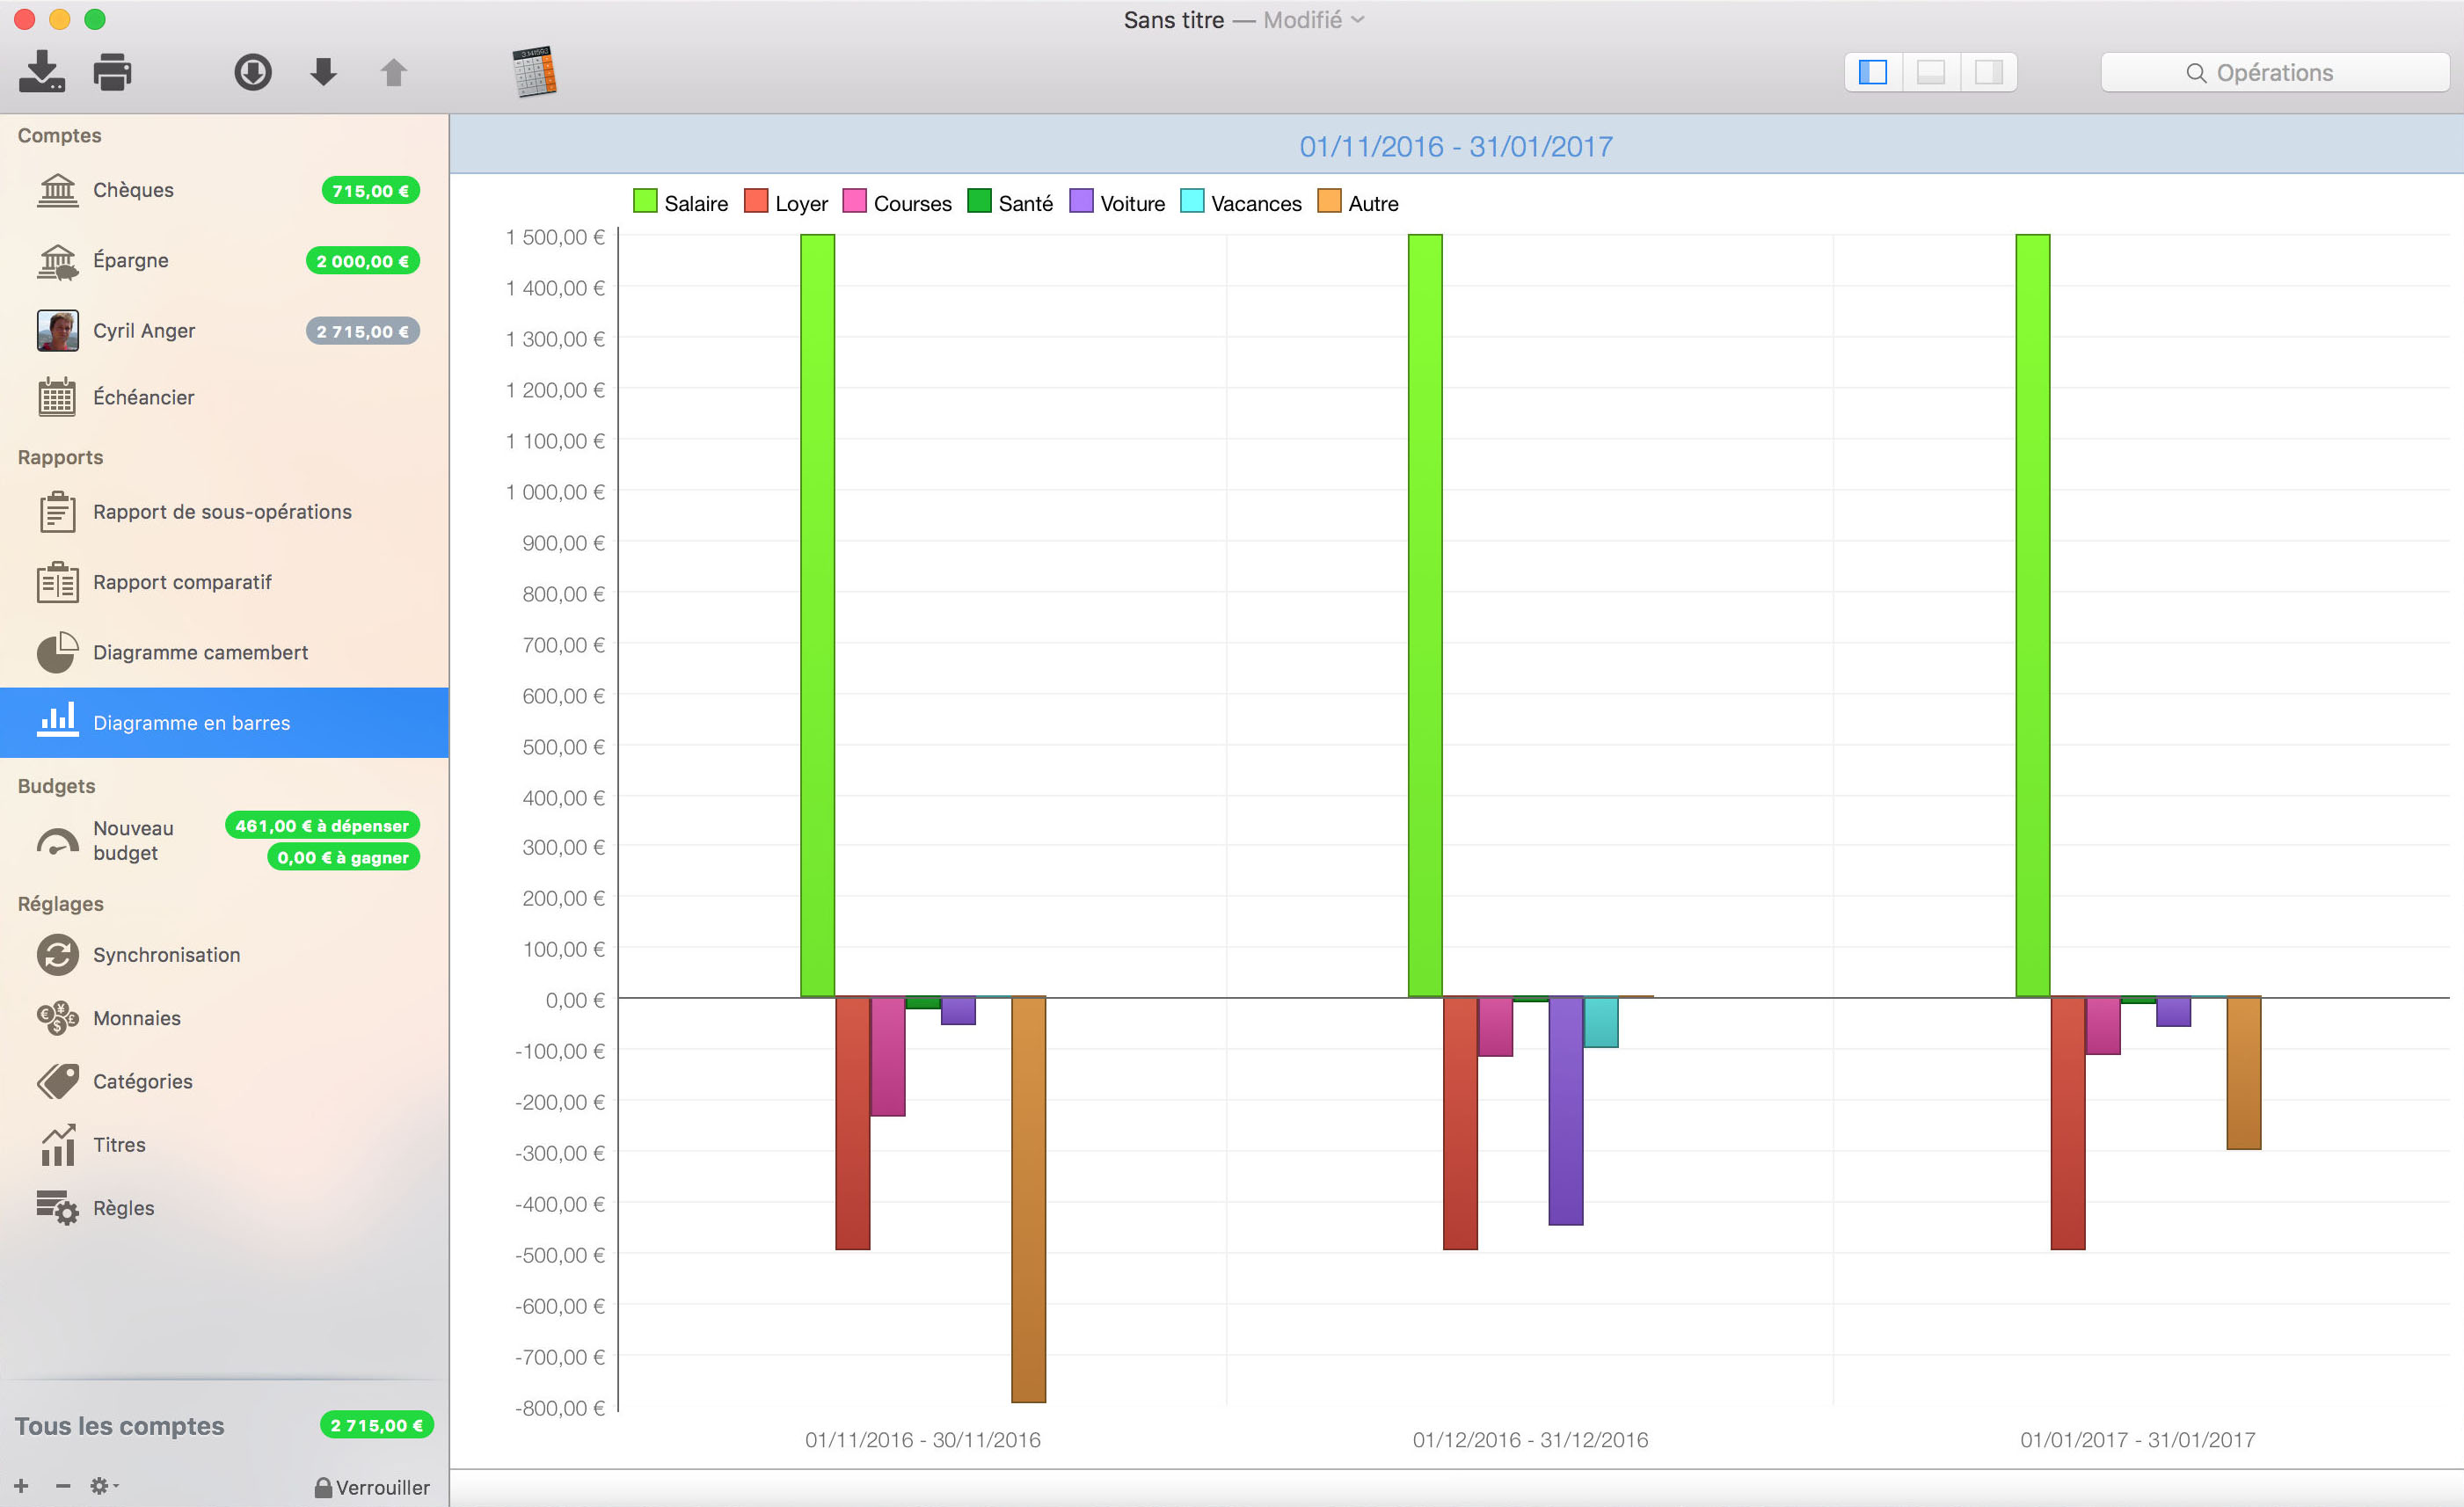
Task: Open the Synchronisation settings
Action: click(x=166, y=955)
